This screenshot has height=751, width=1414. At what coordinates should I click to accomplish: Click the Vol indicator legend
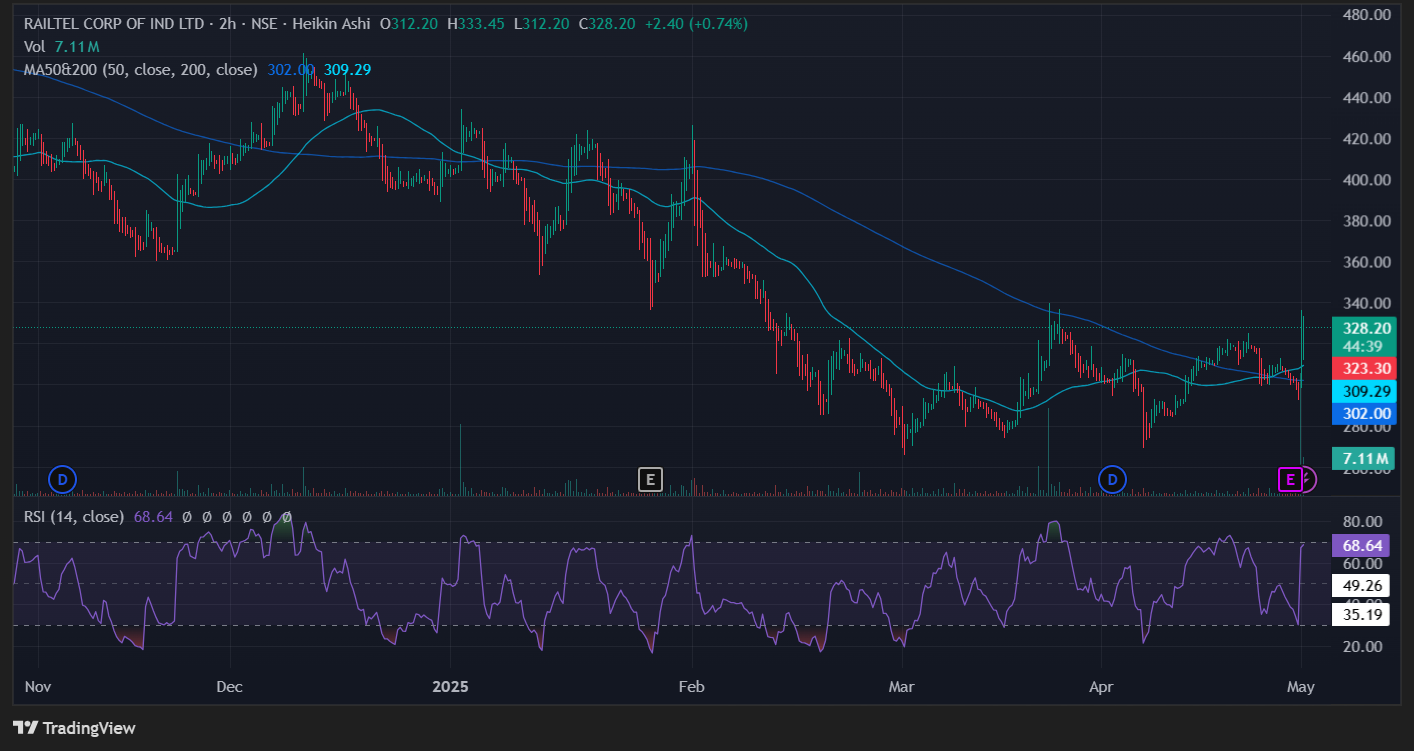(34, 47)
